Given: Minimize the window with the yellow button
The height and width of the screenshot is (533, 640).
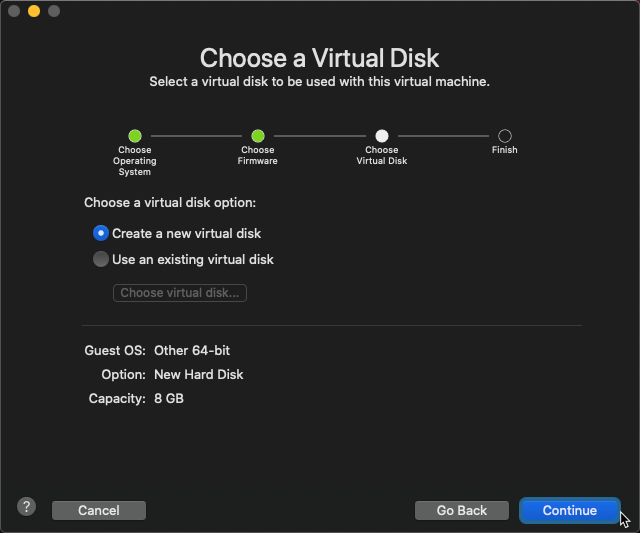Looking at the screenshot, I should click(x=34, y=11).
